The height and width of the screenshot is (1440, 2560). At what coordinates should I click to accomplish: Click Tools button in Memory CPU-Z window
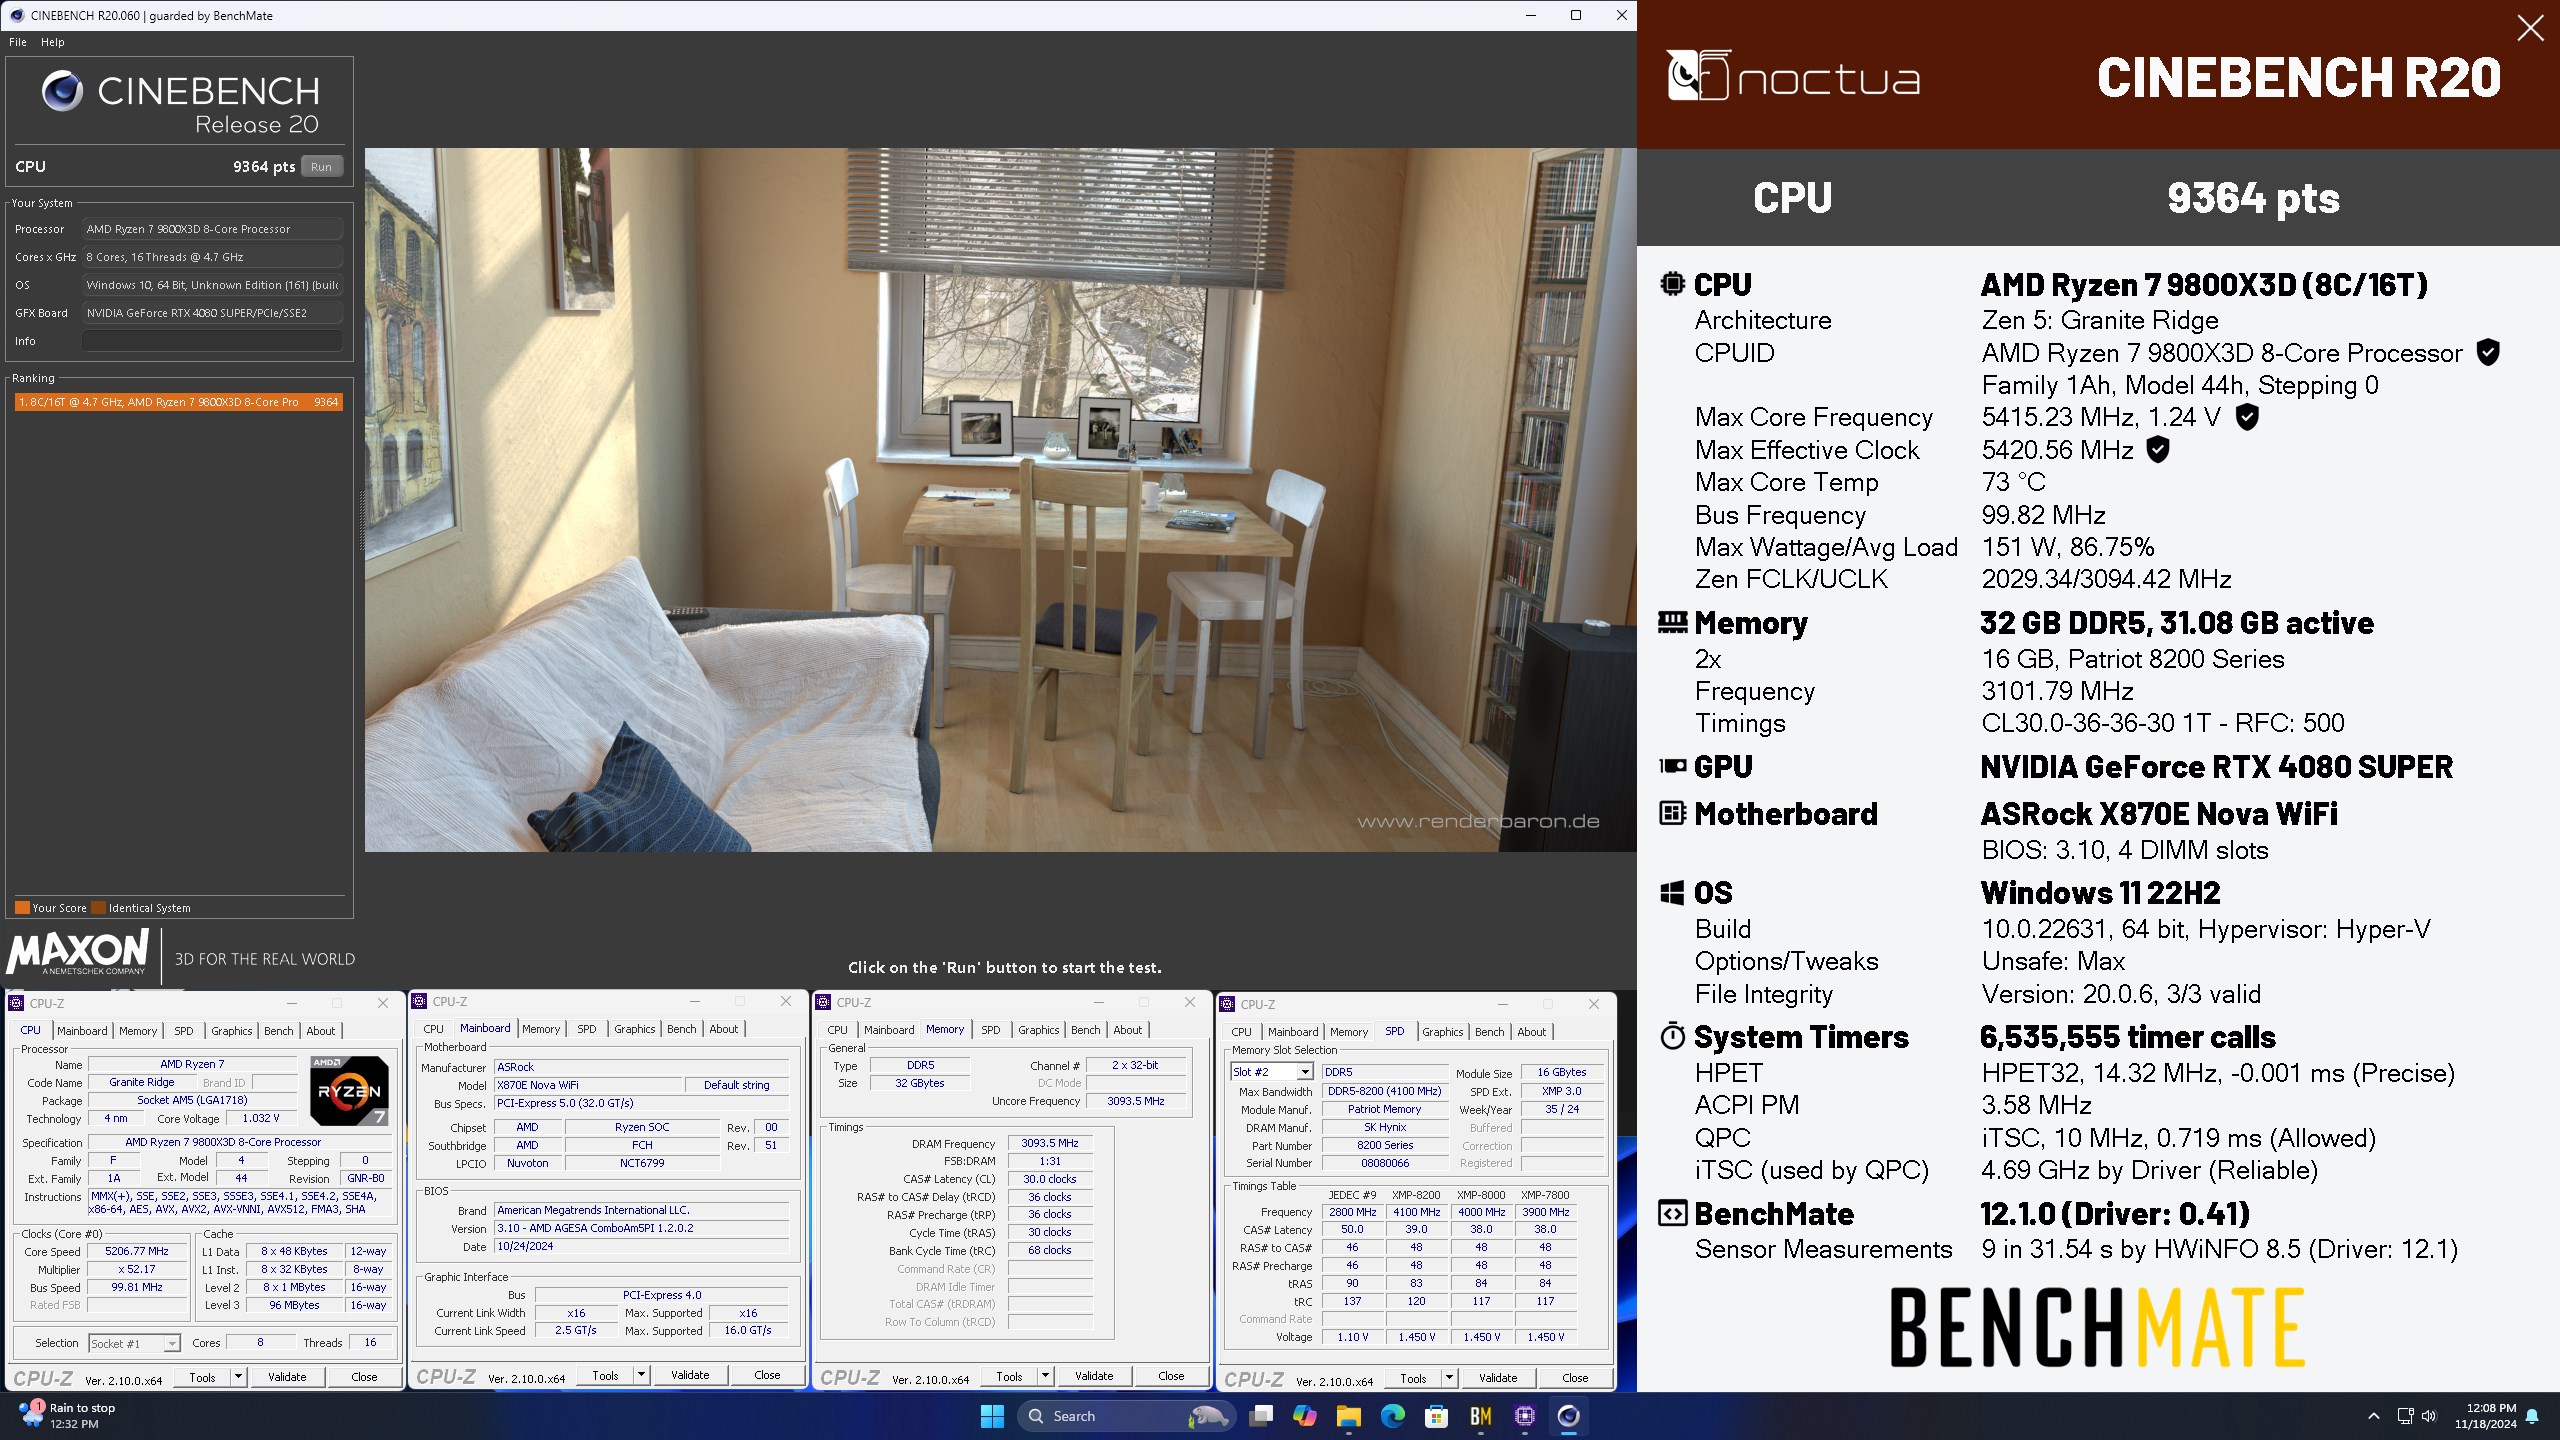1009,1376
